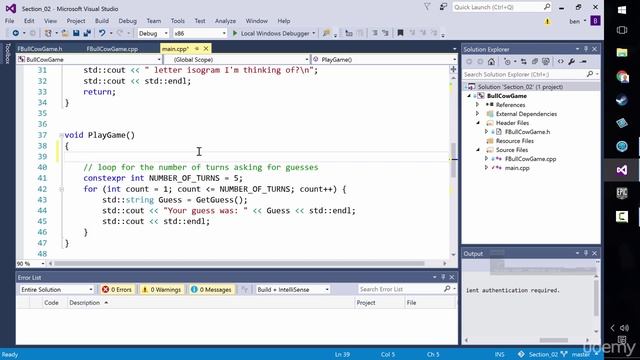Click the Save icon in the toolbar

click(76, 33)
